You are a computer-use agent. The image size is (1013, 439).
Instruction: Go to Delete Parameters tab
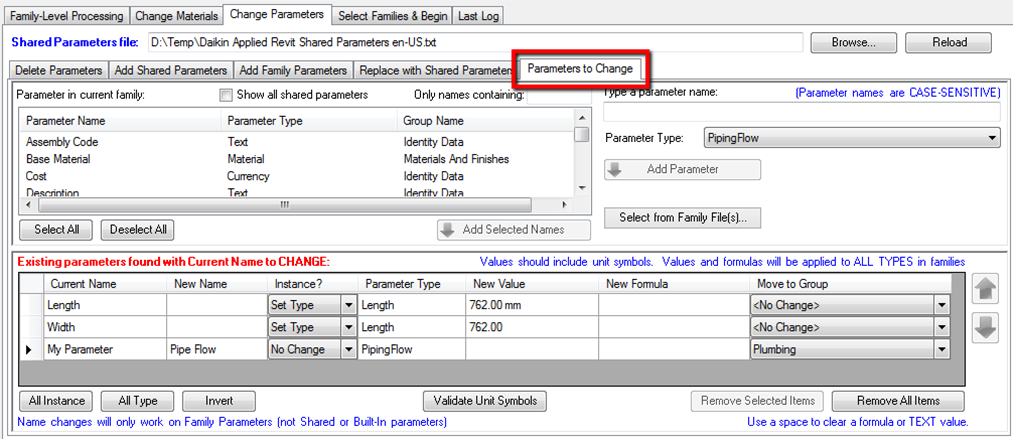click(x=58, y=71)
